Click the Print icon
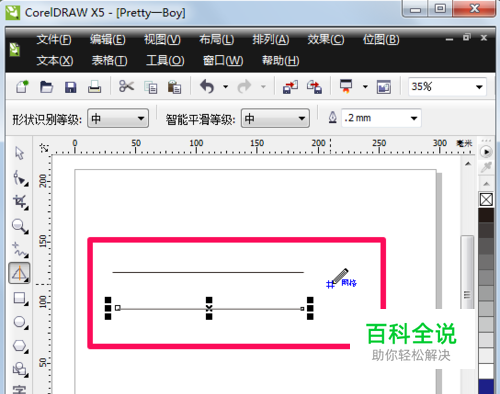500x394 pixels. click(x=94, y=87)
